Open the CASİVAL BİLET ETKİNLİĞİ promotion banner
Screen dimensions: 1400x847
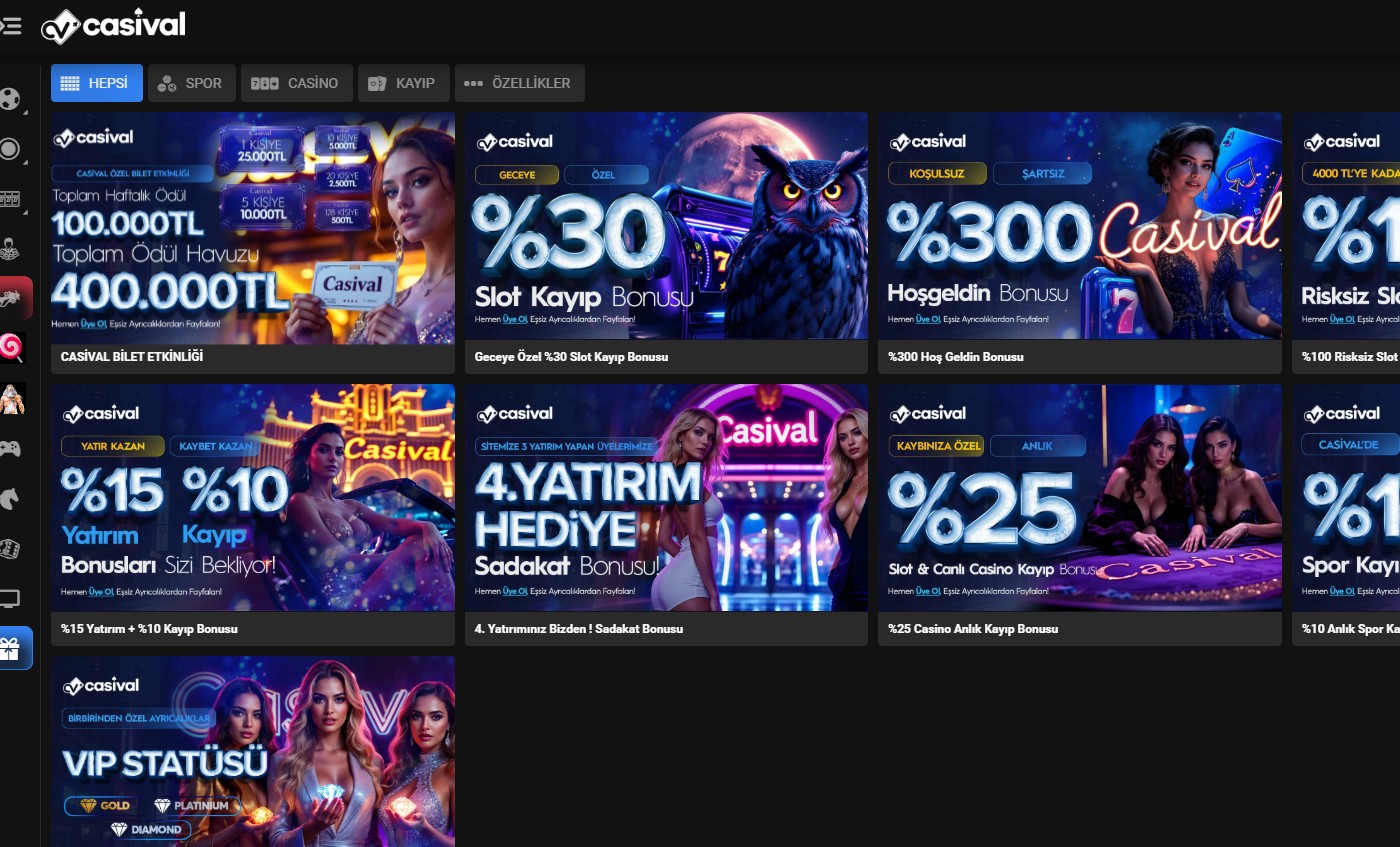pos(253,227)
